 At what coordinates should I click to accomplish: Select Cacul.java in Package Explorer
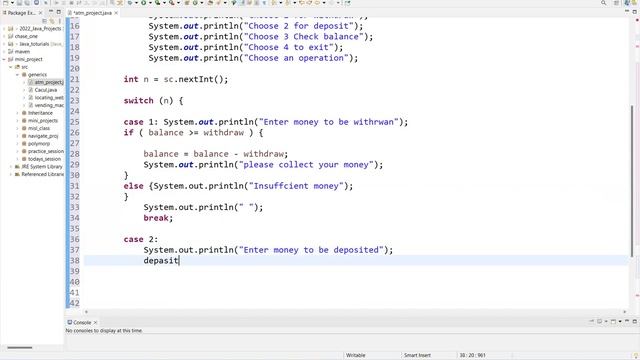[46, 90]
